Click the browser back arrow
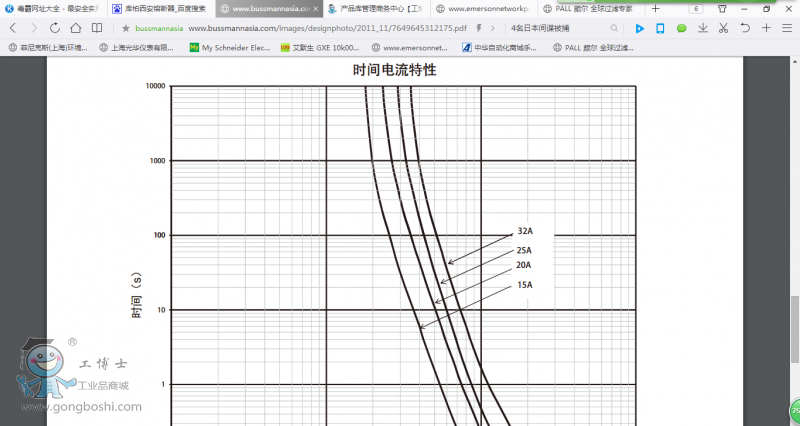Screen dimensions: 800x426 pyautogui.click(x=12, y=28)
